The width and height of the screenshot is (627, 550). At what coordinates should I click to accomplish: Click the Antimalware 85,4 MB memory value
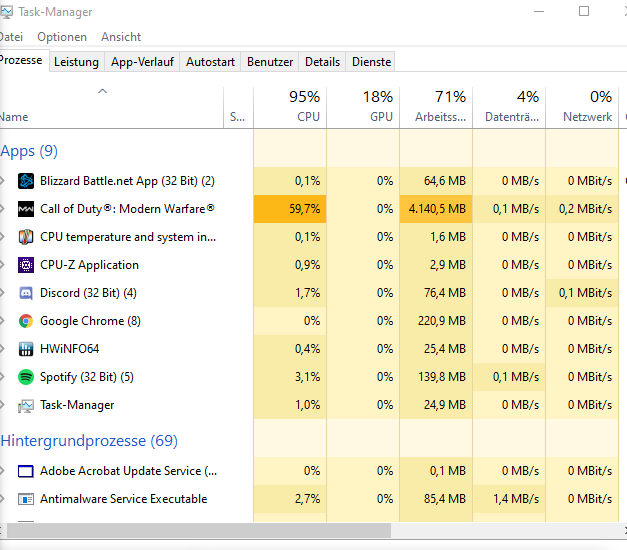[x=445, y=499]
